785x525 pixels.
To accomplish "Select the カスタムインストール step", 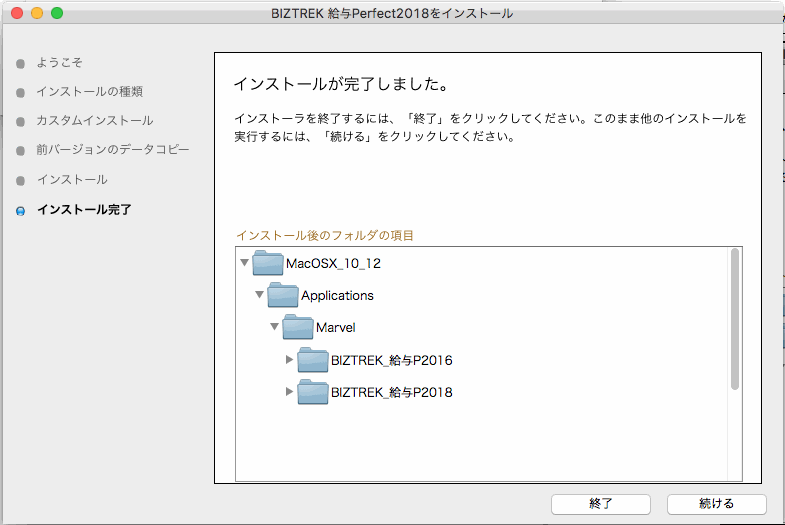I will click(x=94, y=121).
